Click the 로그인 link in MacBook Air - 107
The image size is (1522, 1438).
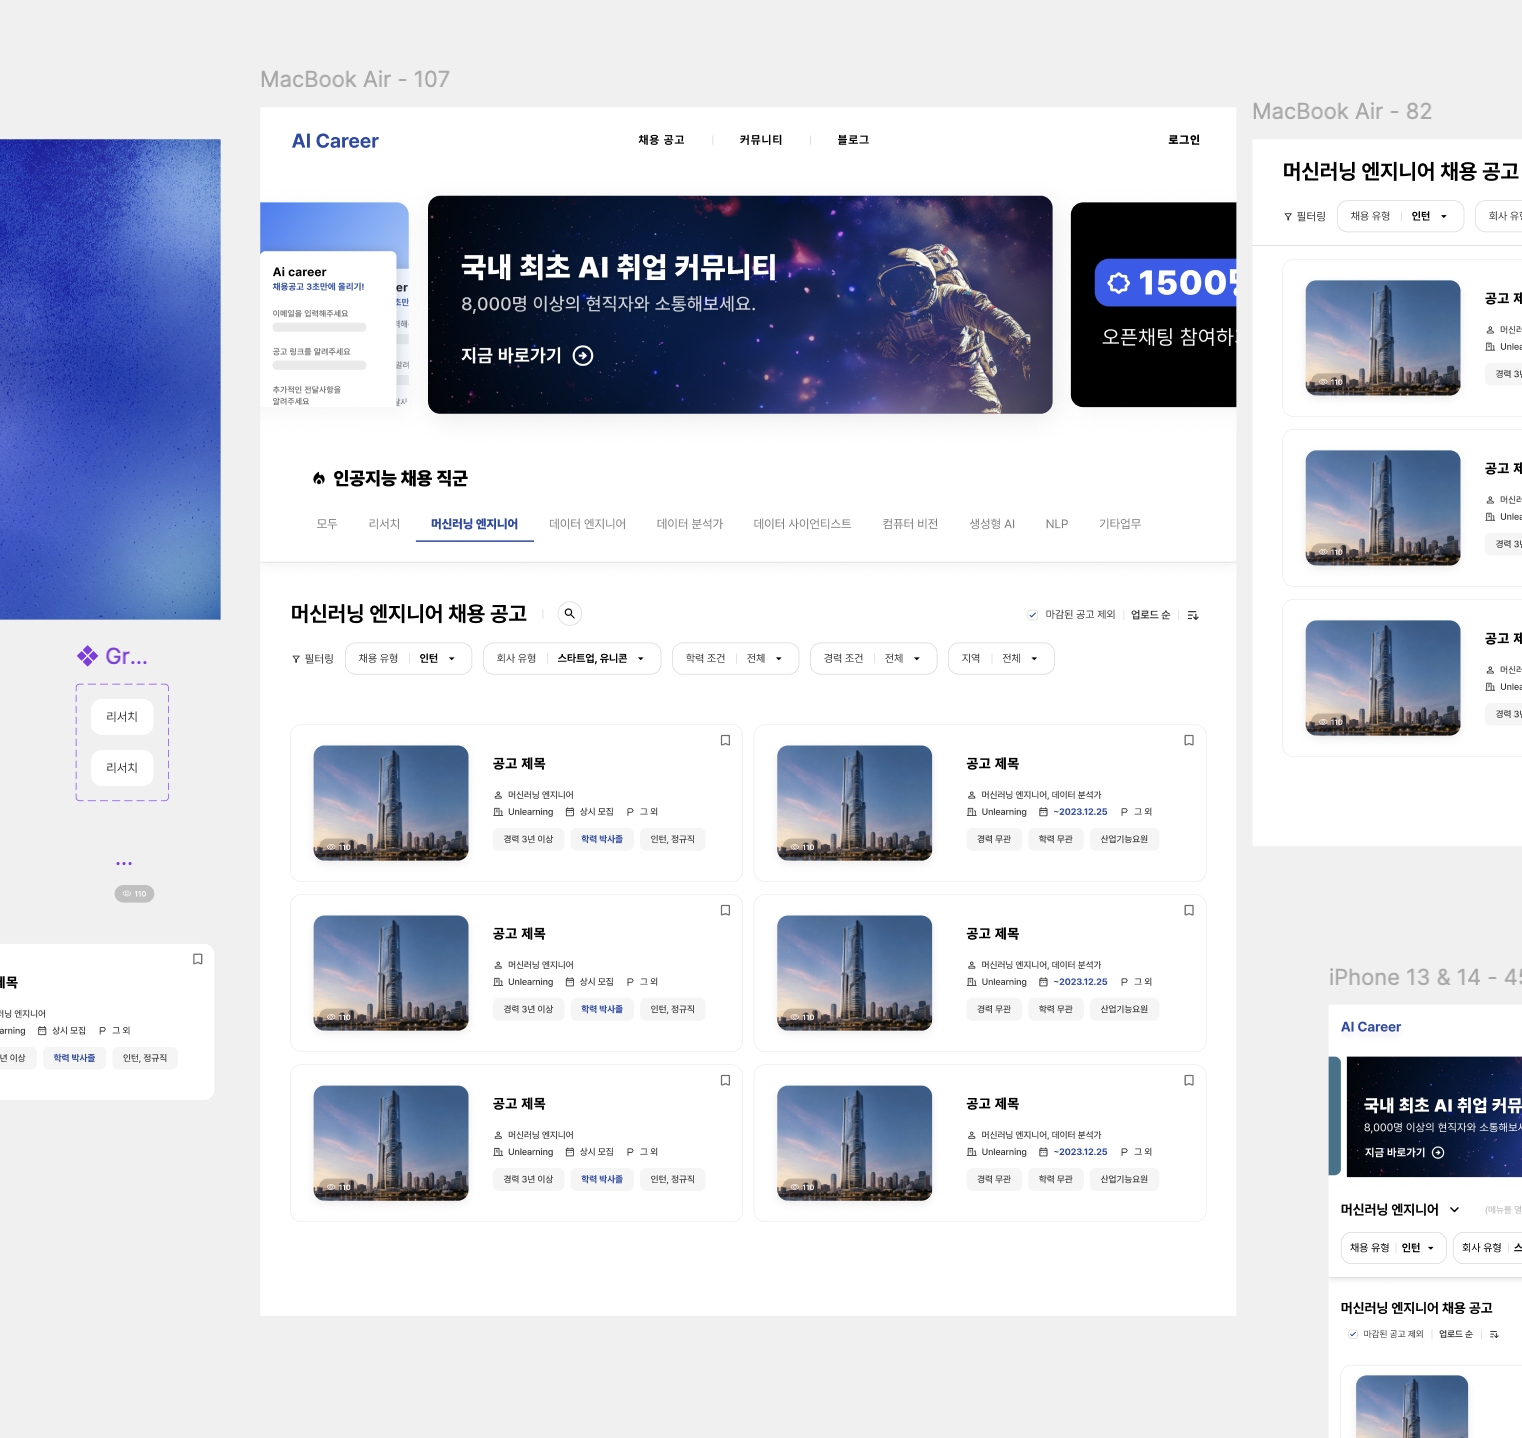1184,140
